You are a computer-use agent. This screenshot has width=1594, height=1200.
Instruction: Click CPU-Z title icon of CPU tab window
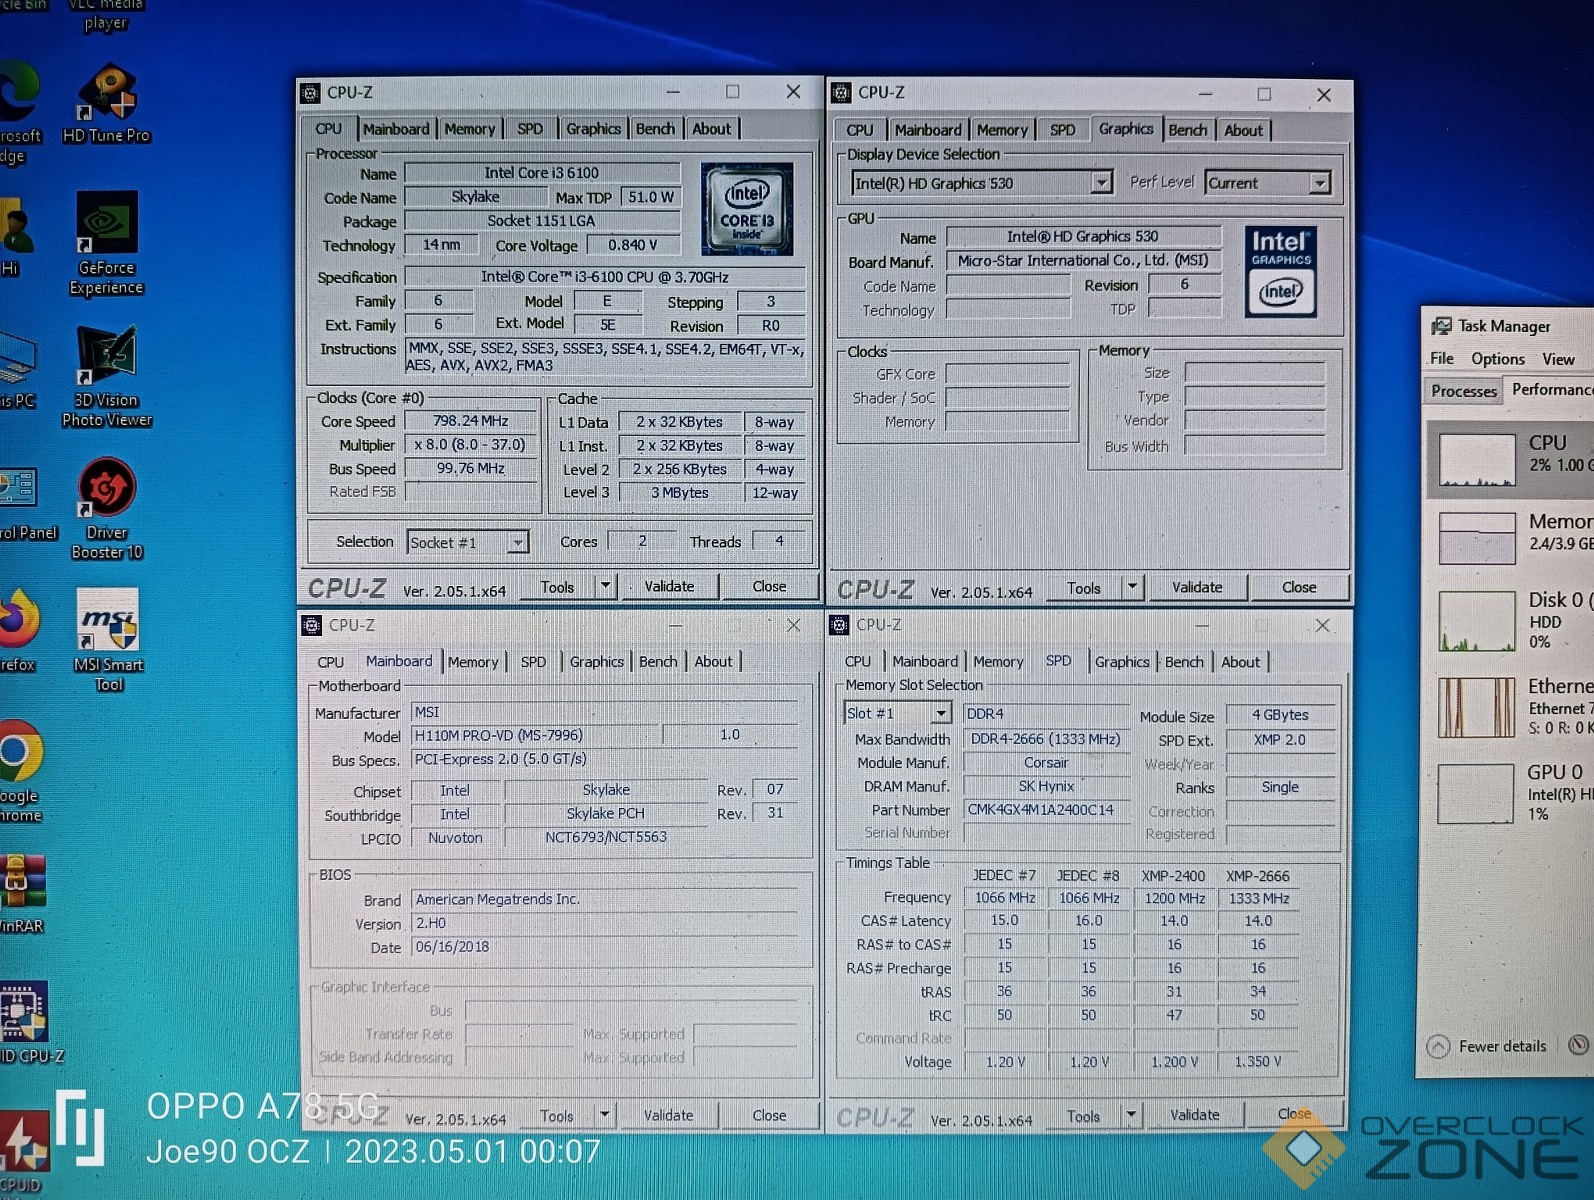coord(311,92)
